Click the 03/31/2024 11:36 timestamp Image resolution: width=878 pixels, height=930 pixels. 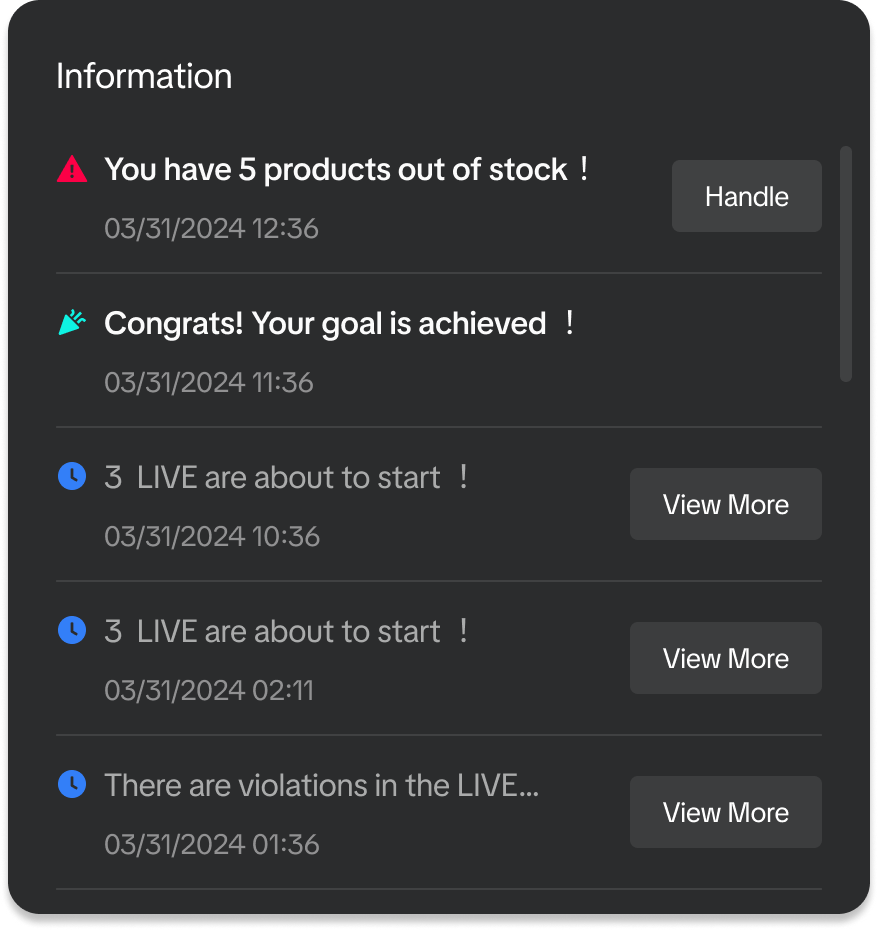(209, 382)
